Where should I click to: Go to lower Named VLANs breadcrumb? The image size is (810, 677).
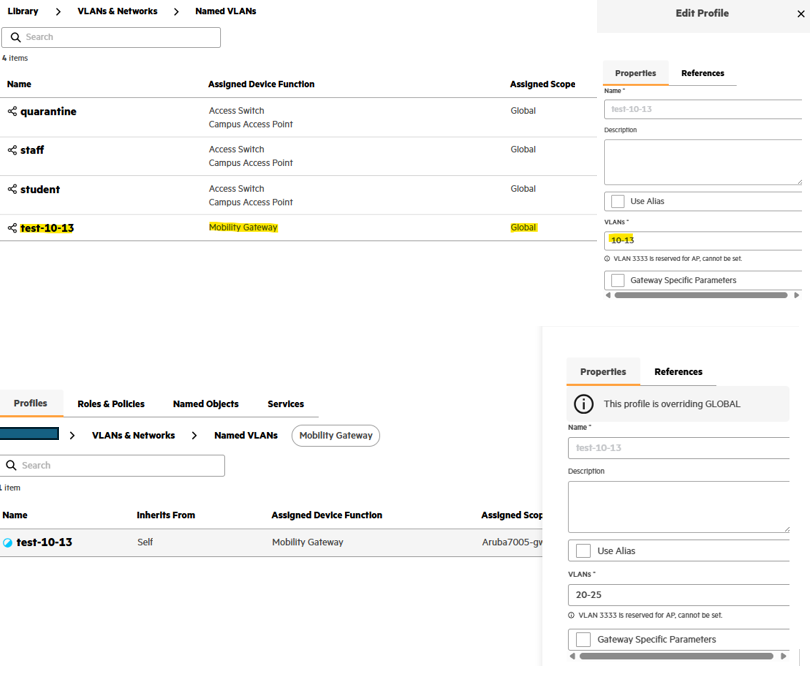246,435
